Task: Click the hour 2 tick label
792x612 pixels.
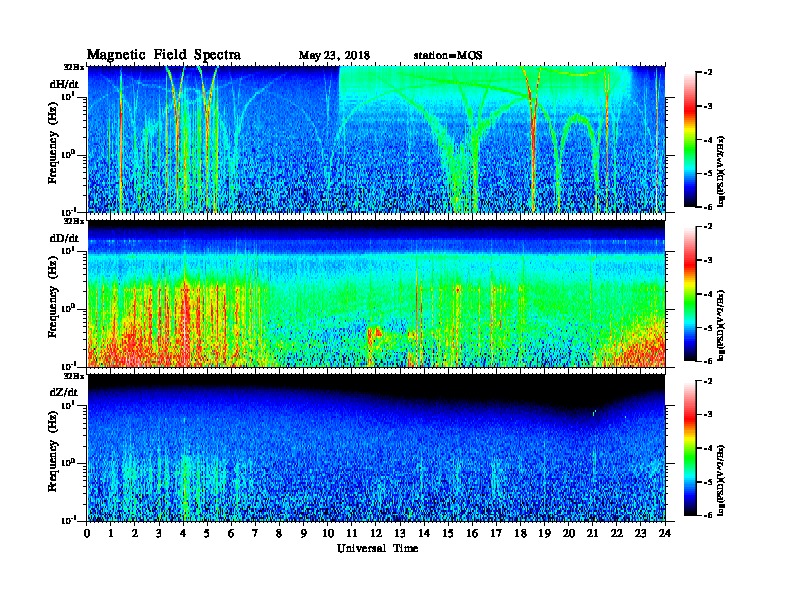Action: [135, 534]
